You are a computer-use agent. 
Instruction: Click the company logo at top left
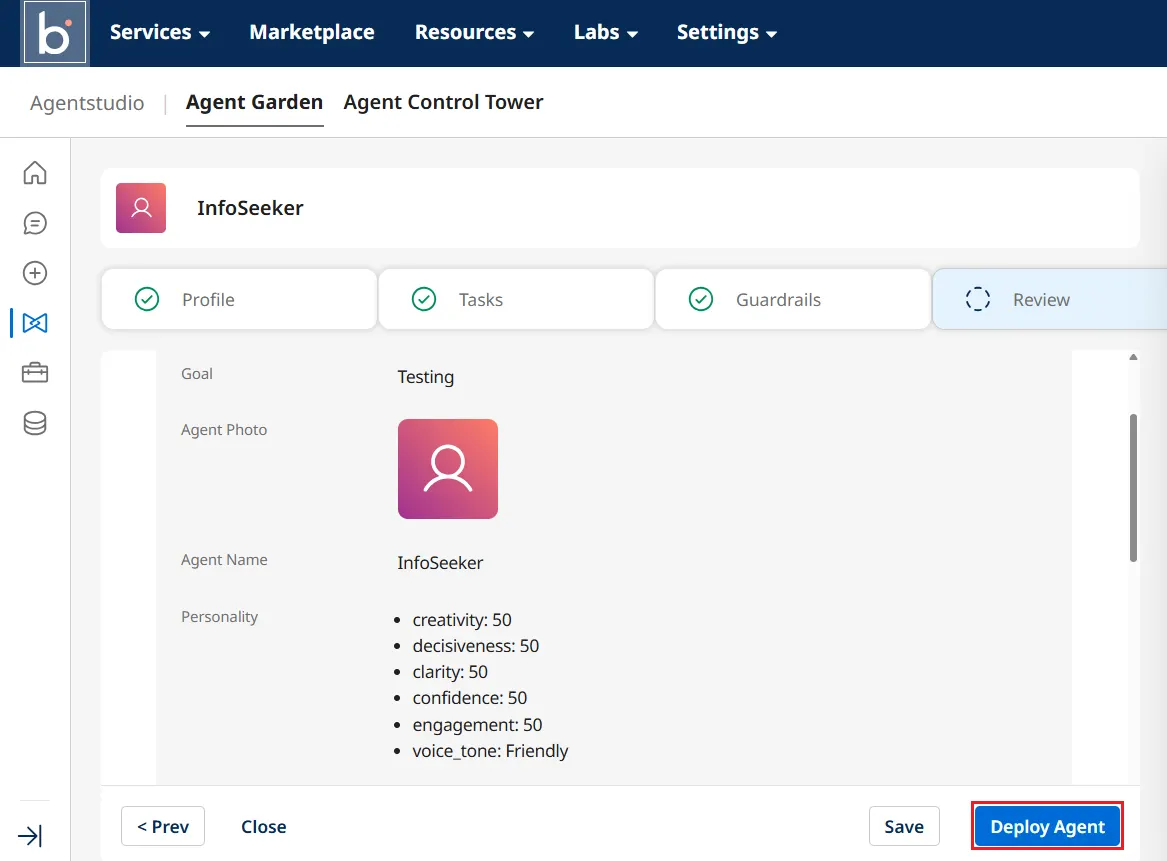[55, 33]
